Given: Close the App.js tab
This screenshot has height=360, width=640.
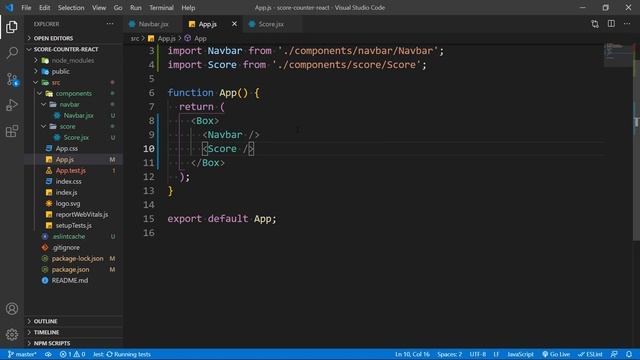Looking at the screenshot, I should pos(234,24).
